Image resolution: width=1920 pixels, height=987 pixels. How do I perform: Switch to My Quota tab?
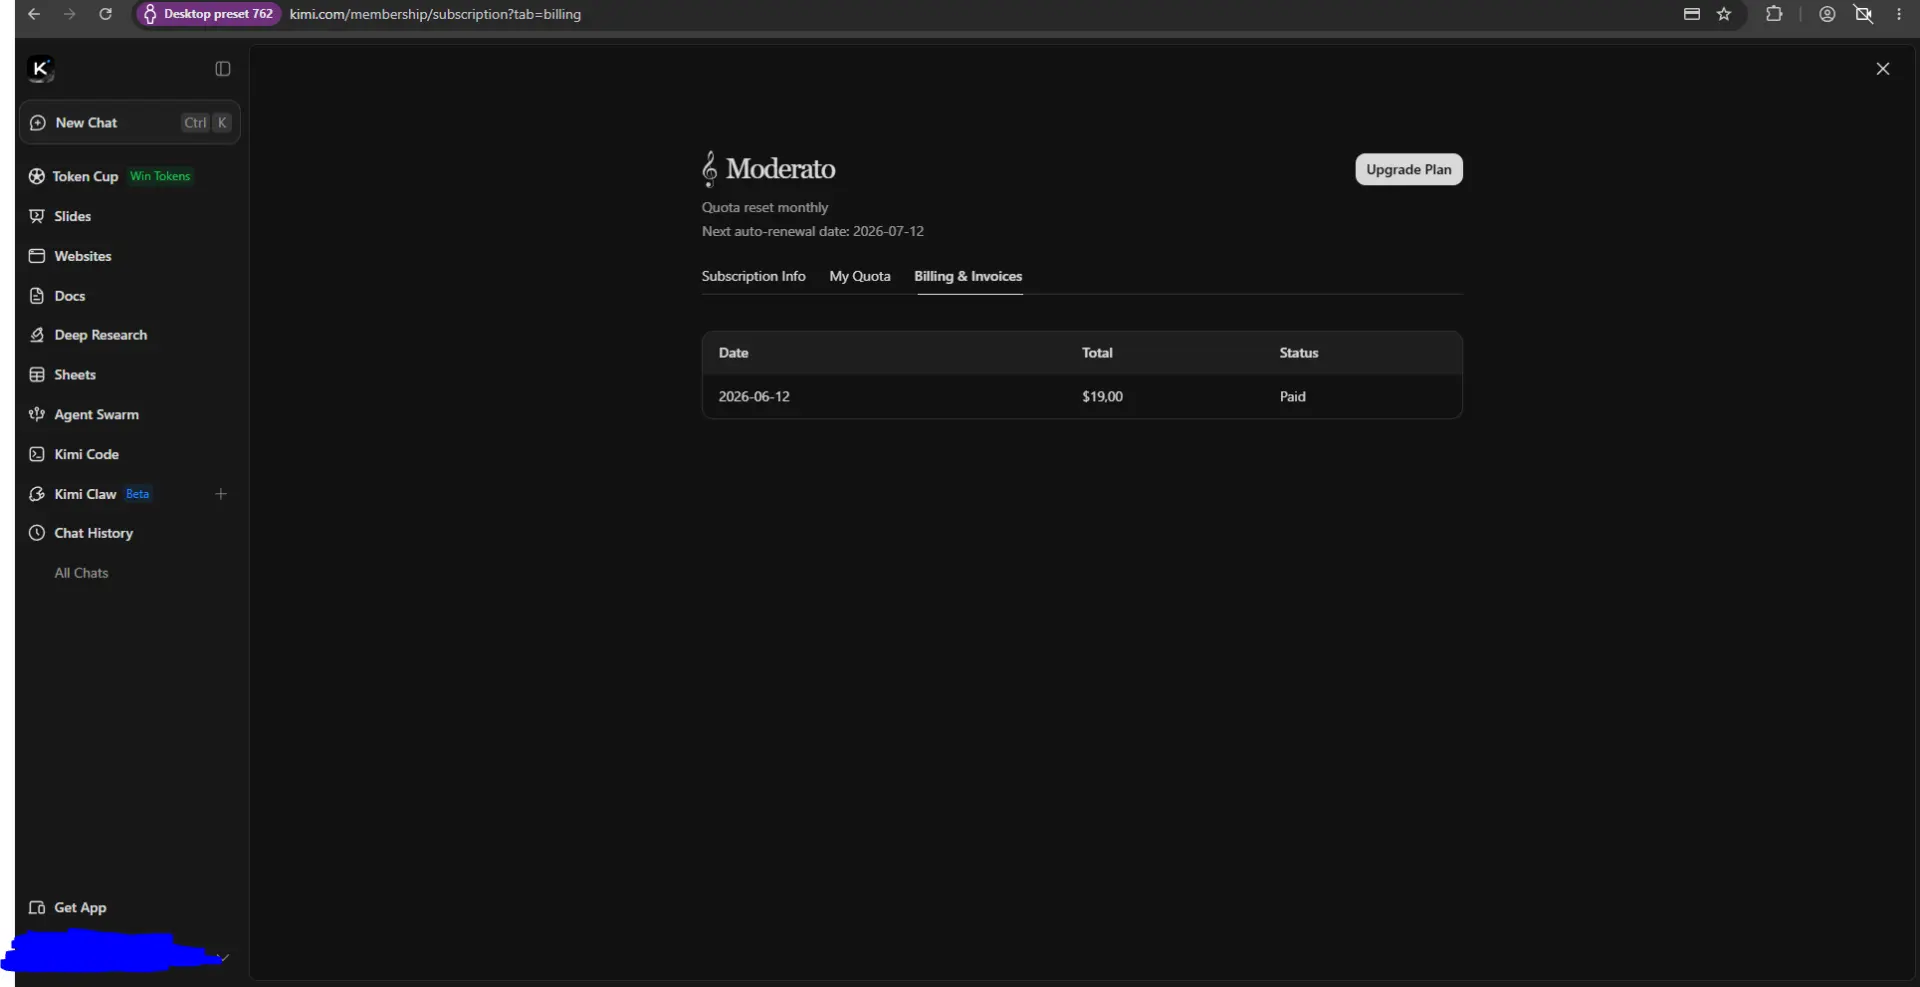pyautogui.click(x=859, y=276)
